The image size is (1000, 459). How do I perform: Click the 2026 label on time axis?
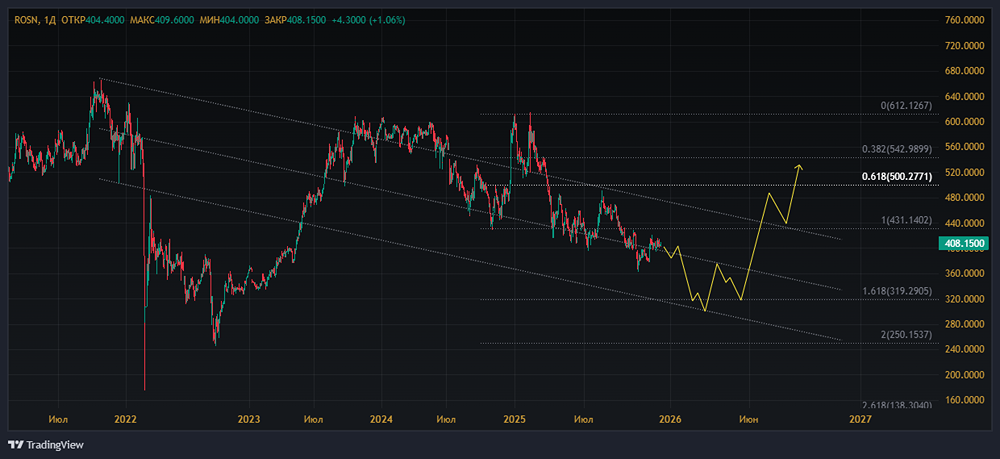pos(669,420)
